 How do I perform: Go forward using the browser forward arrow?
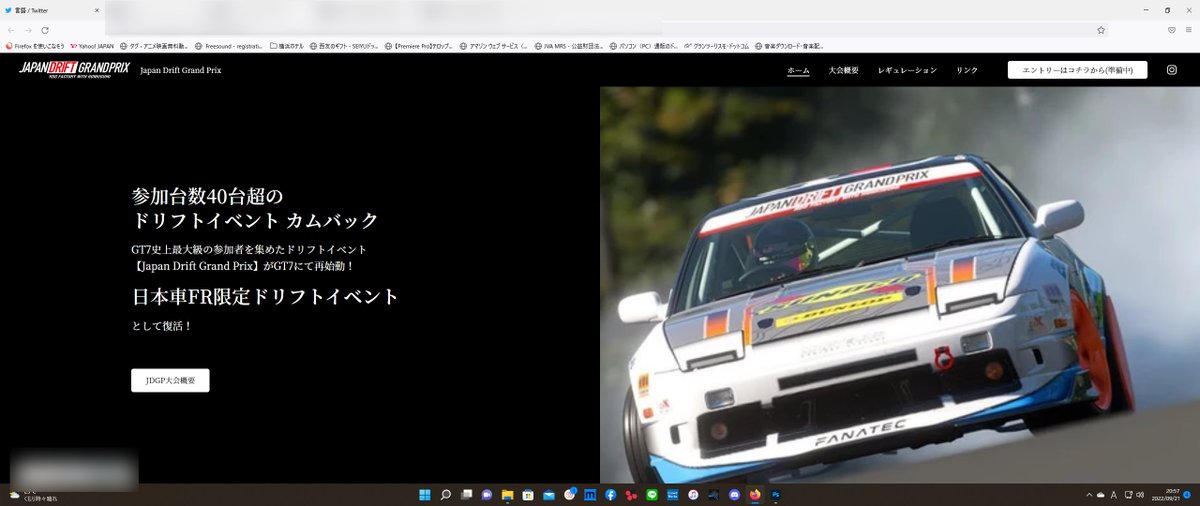coord(28,30)
